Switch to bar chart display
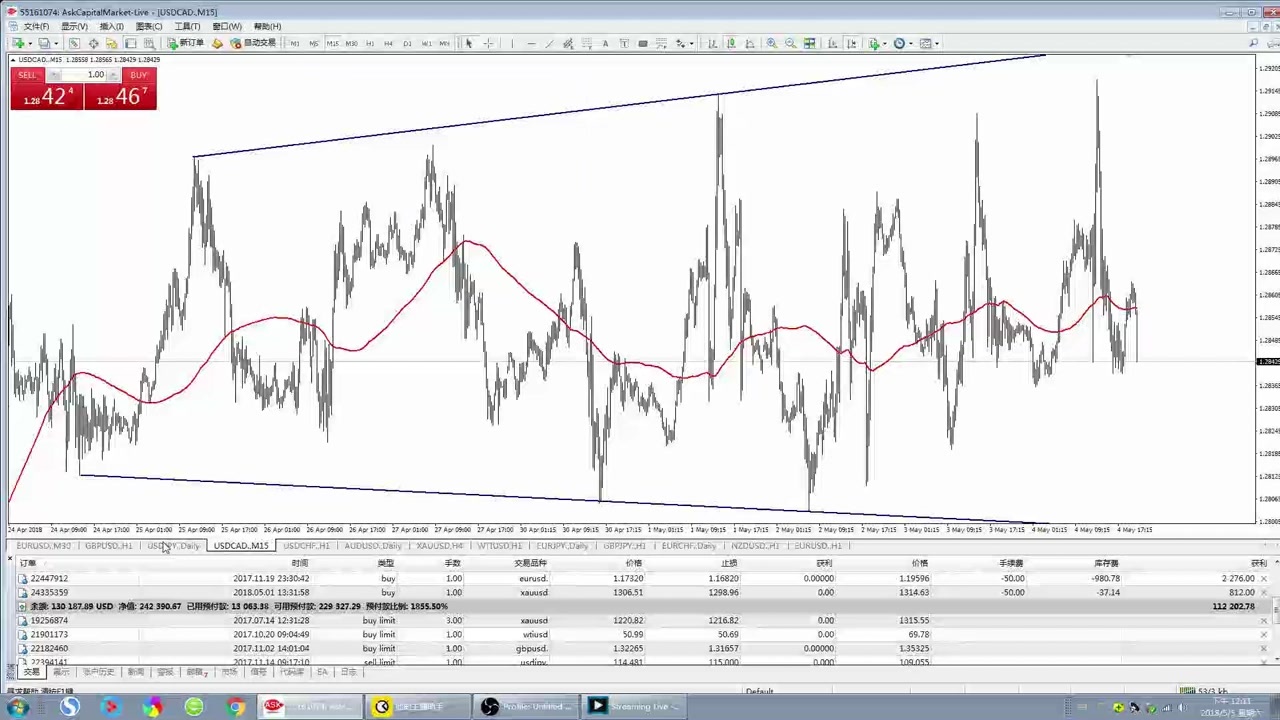 (712, 43)
